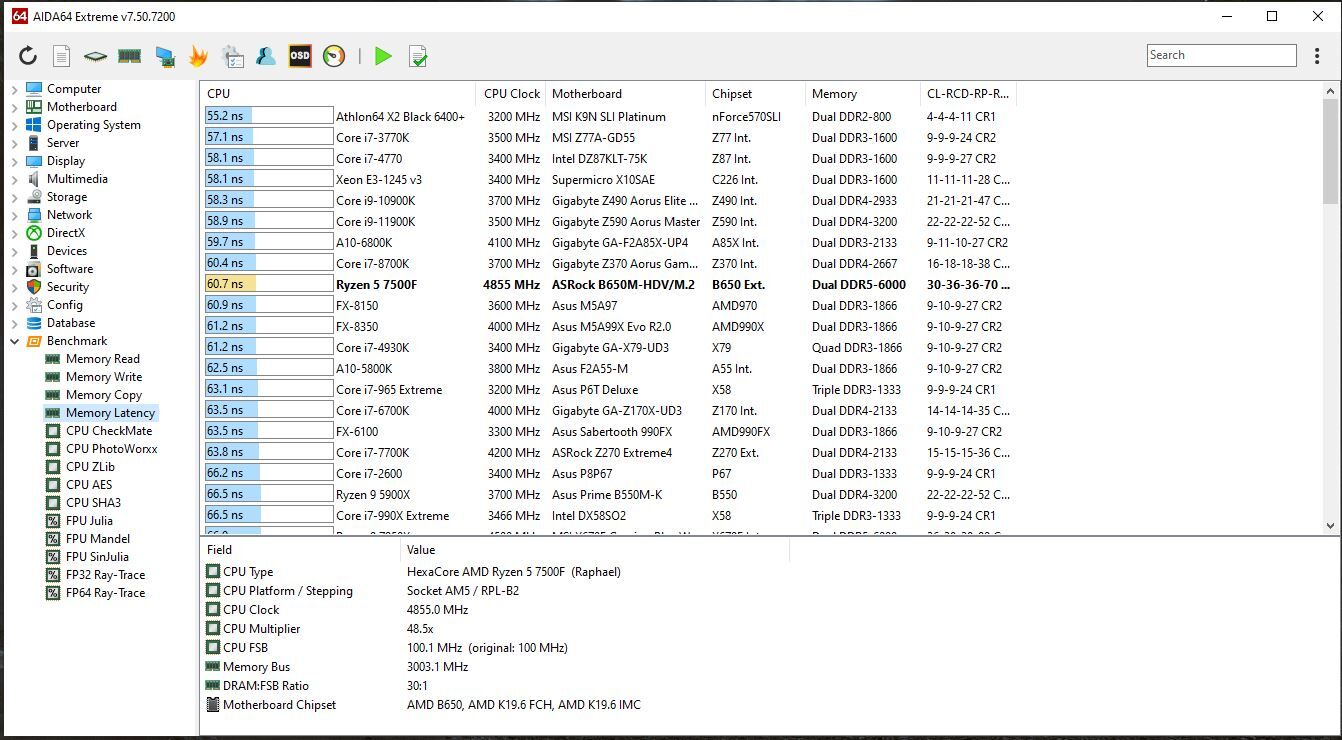Select Software in the sidebar tree
The width and height of the screenshot is (1342, 740).
click(x=70, y=269)
